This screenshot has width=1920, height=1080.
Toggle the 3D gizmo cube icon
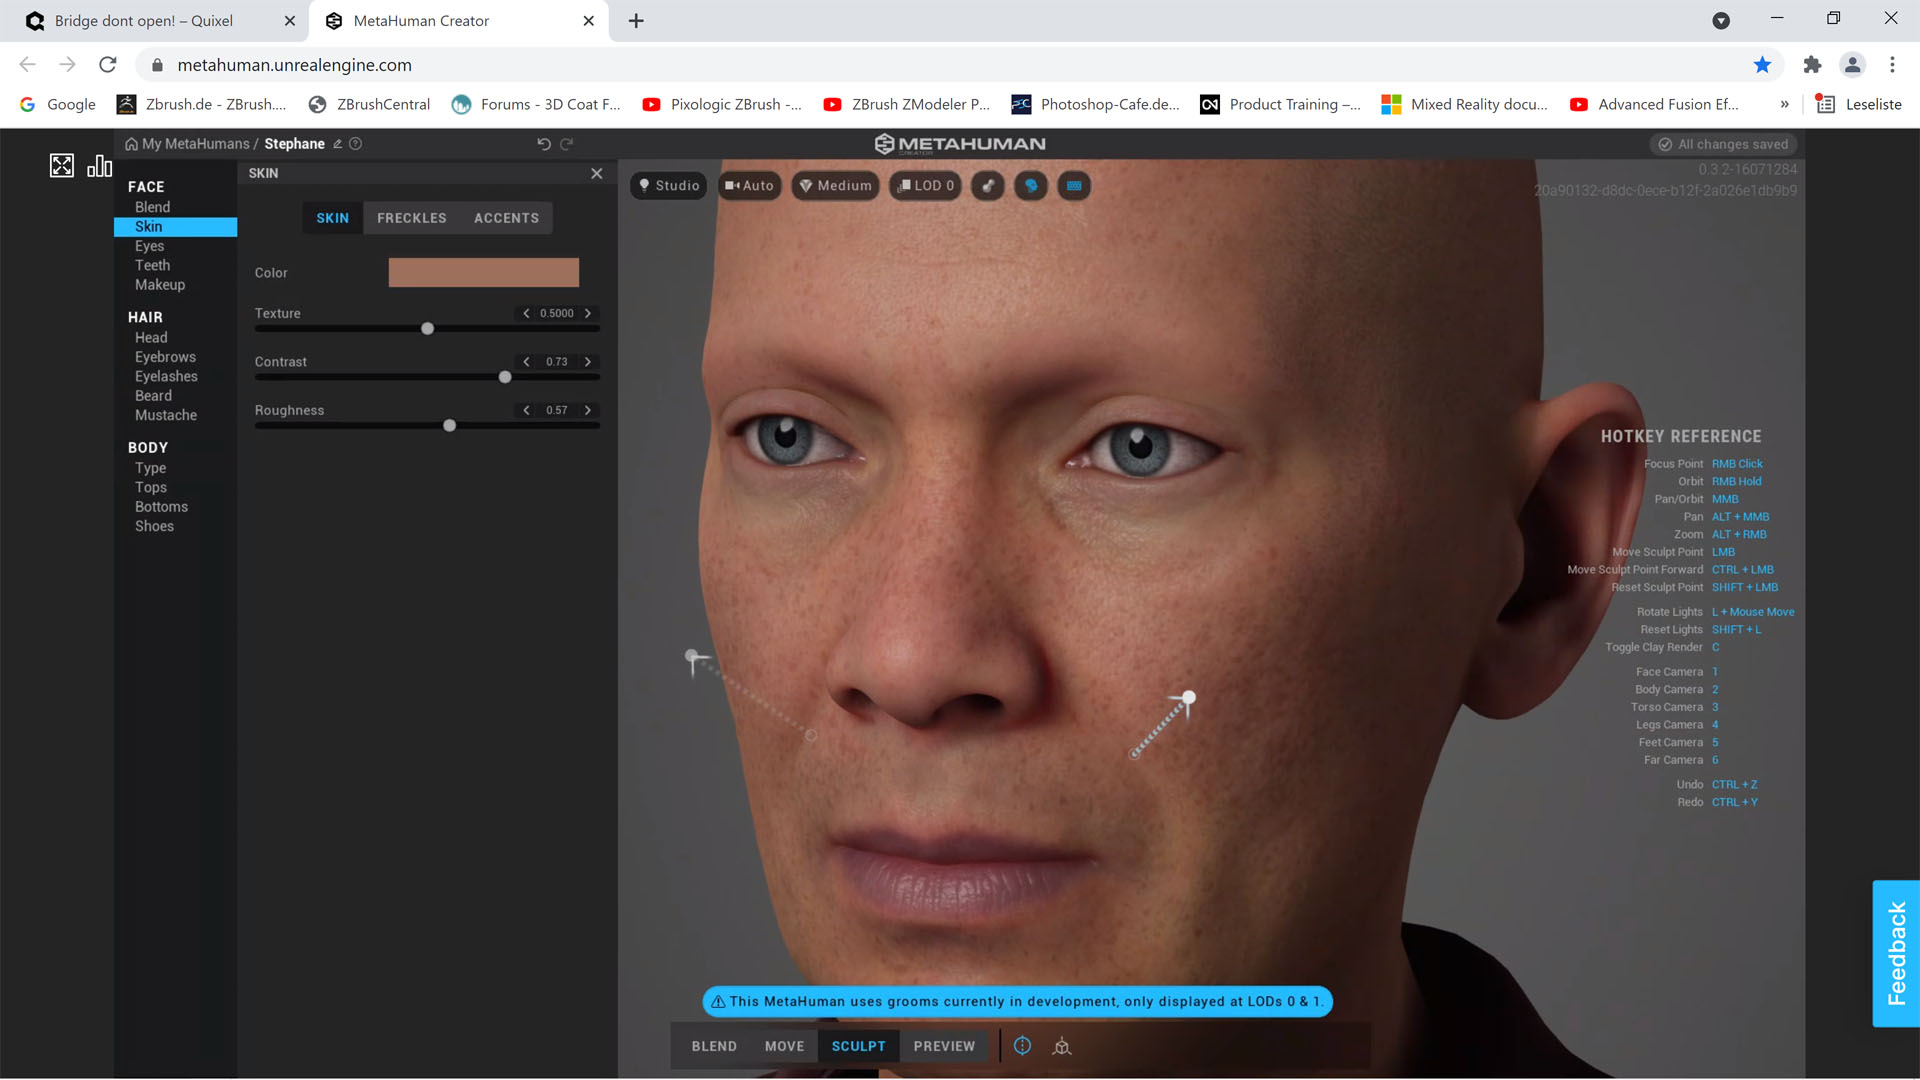coord(1062,1046)
